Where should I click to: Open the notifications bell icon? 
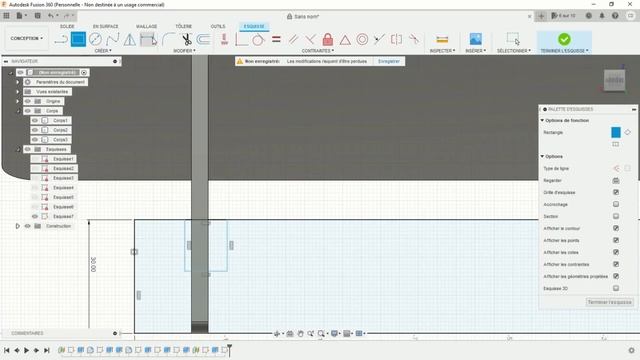point(602,16)
